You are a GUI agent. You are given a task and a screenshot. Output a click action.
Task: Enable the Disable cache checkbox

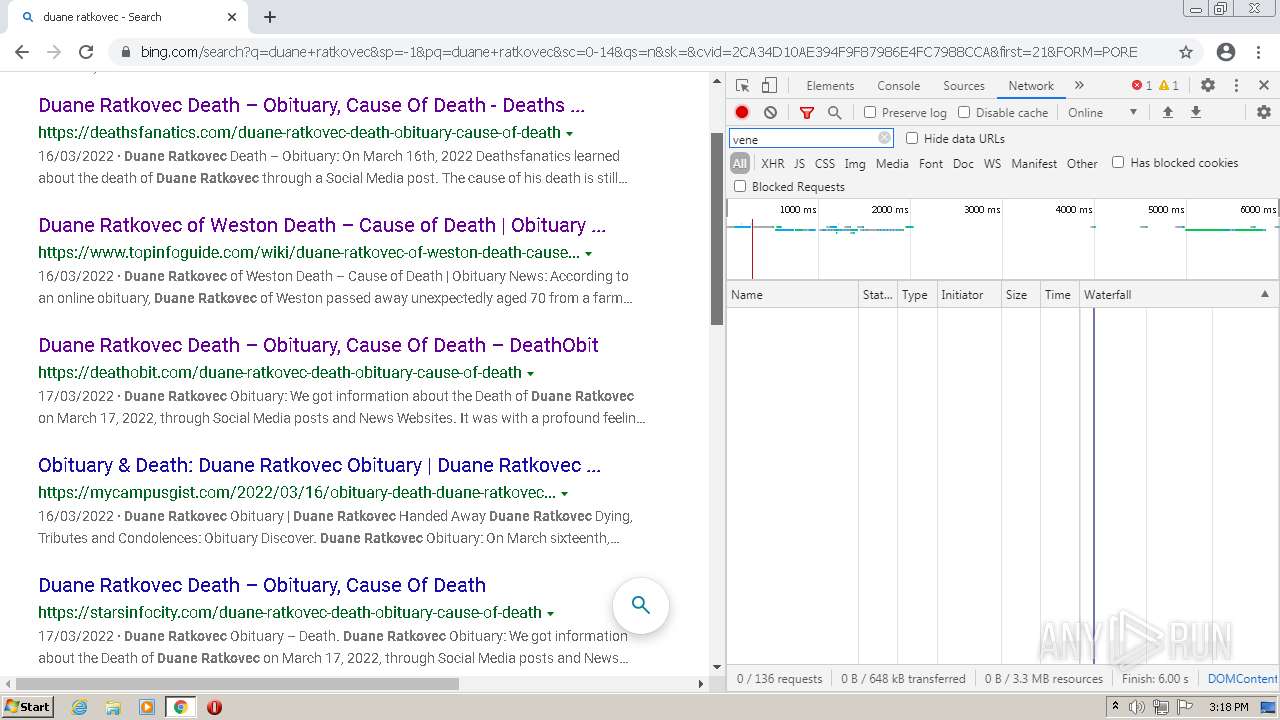point(964,113)
